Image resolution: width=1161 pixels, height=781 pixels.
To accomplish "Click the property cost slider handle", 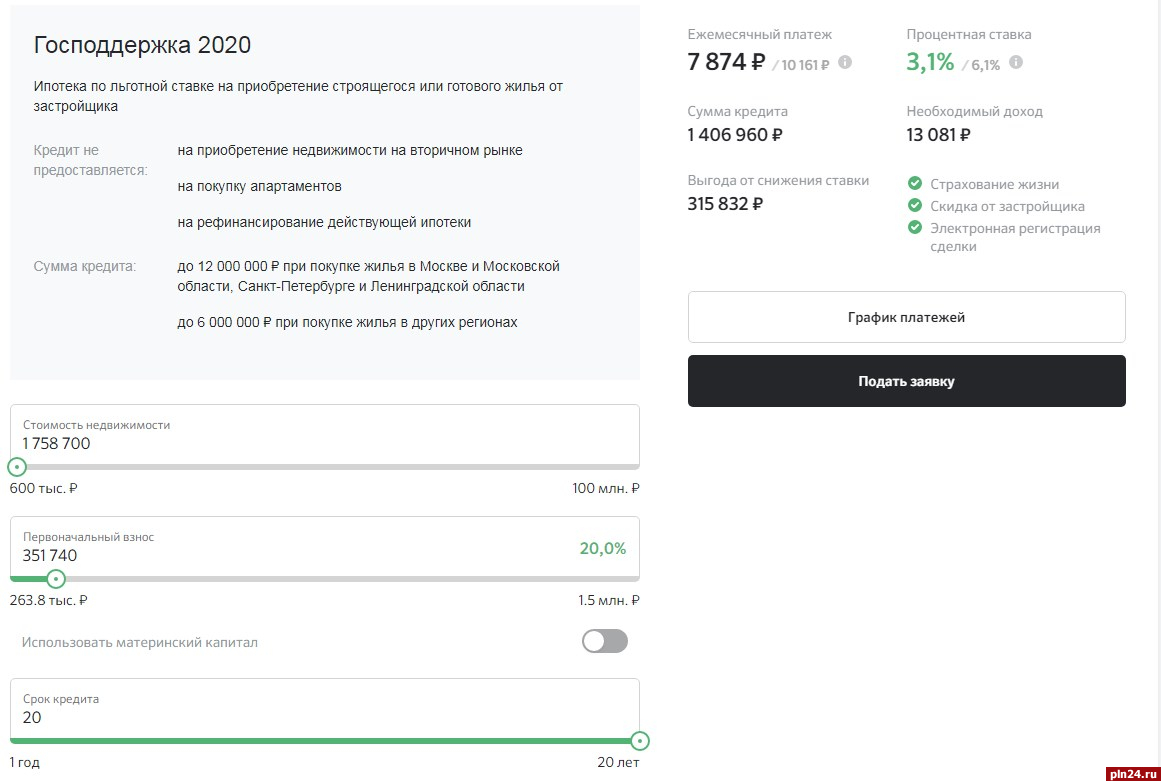I will 17,467.
